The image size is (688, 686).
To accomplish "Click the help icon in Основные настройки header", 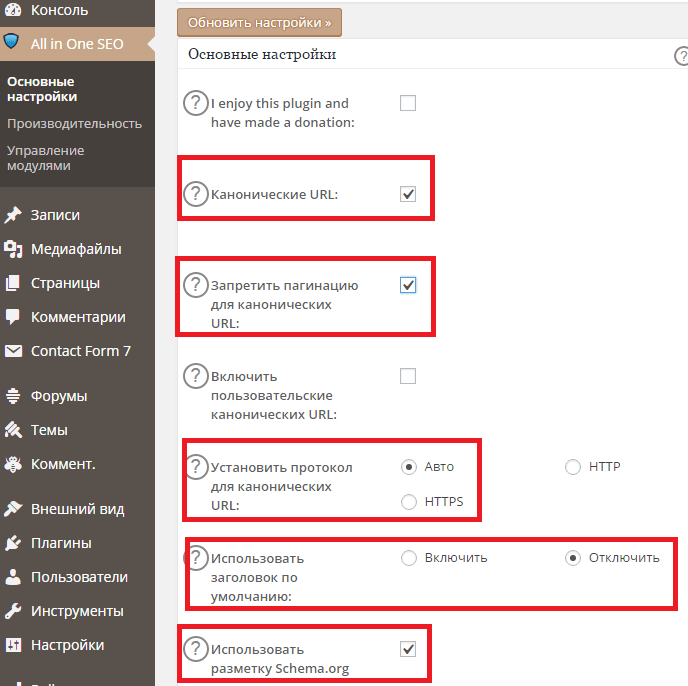I will (x=682, y=56).
